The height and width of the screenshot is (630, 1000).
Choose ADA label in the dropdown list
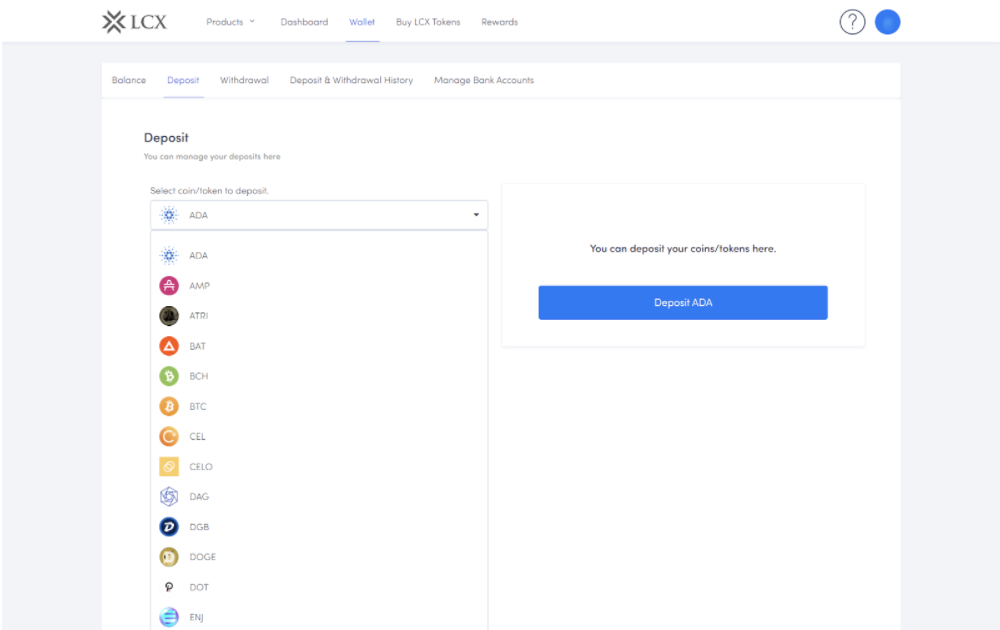[198, 256]
